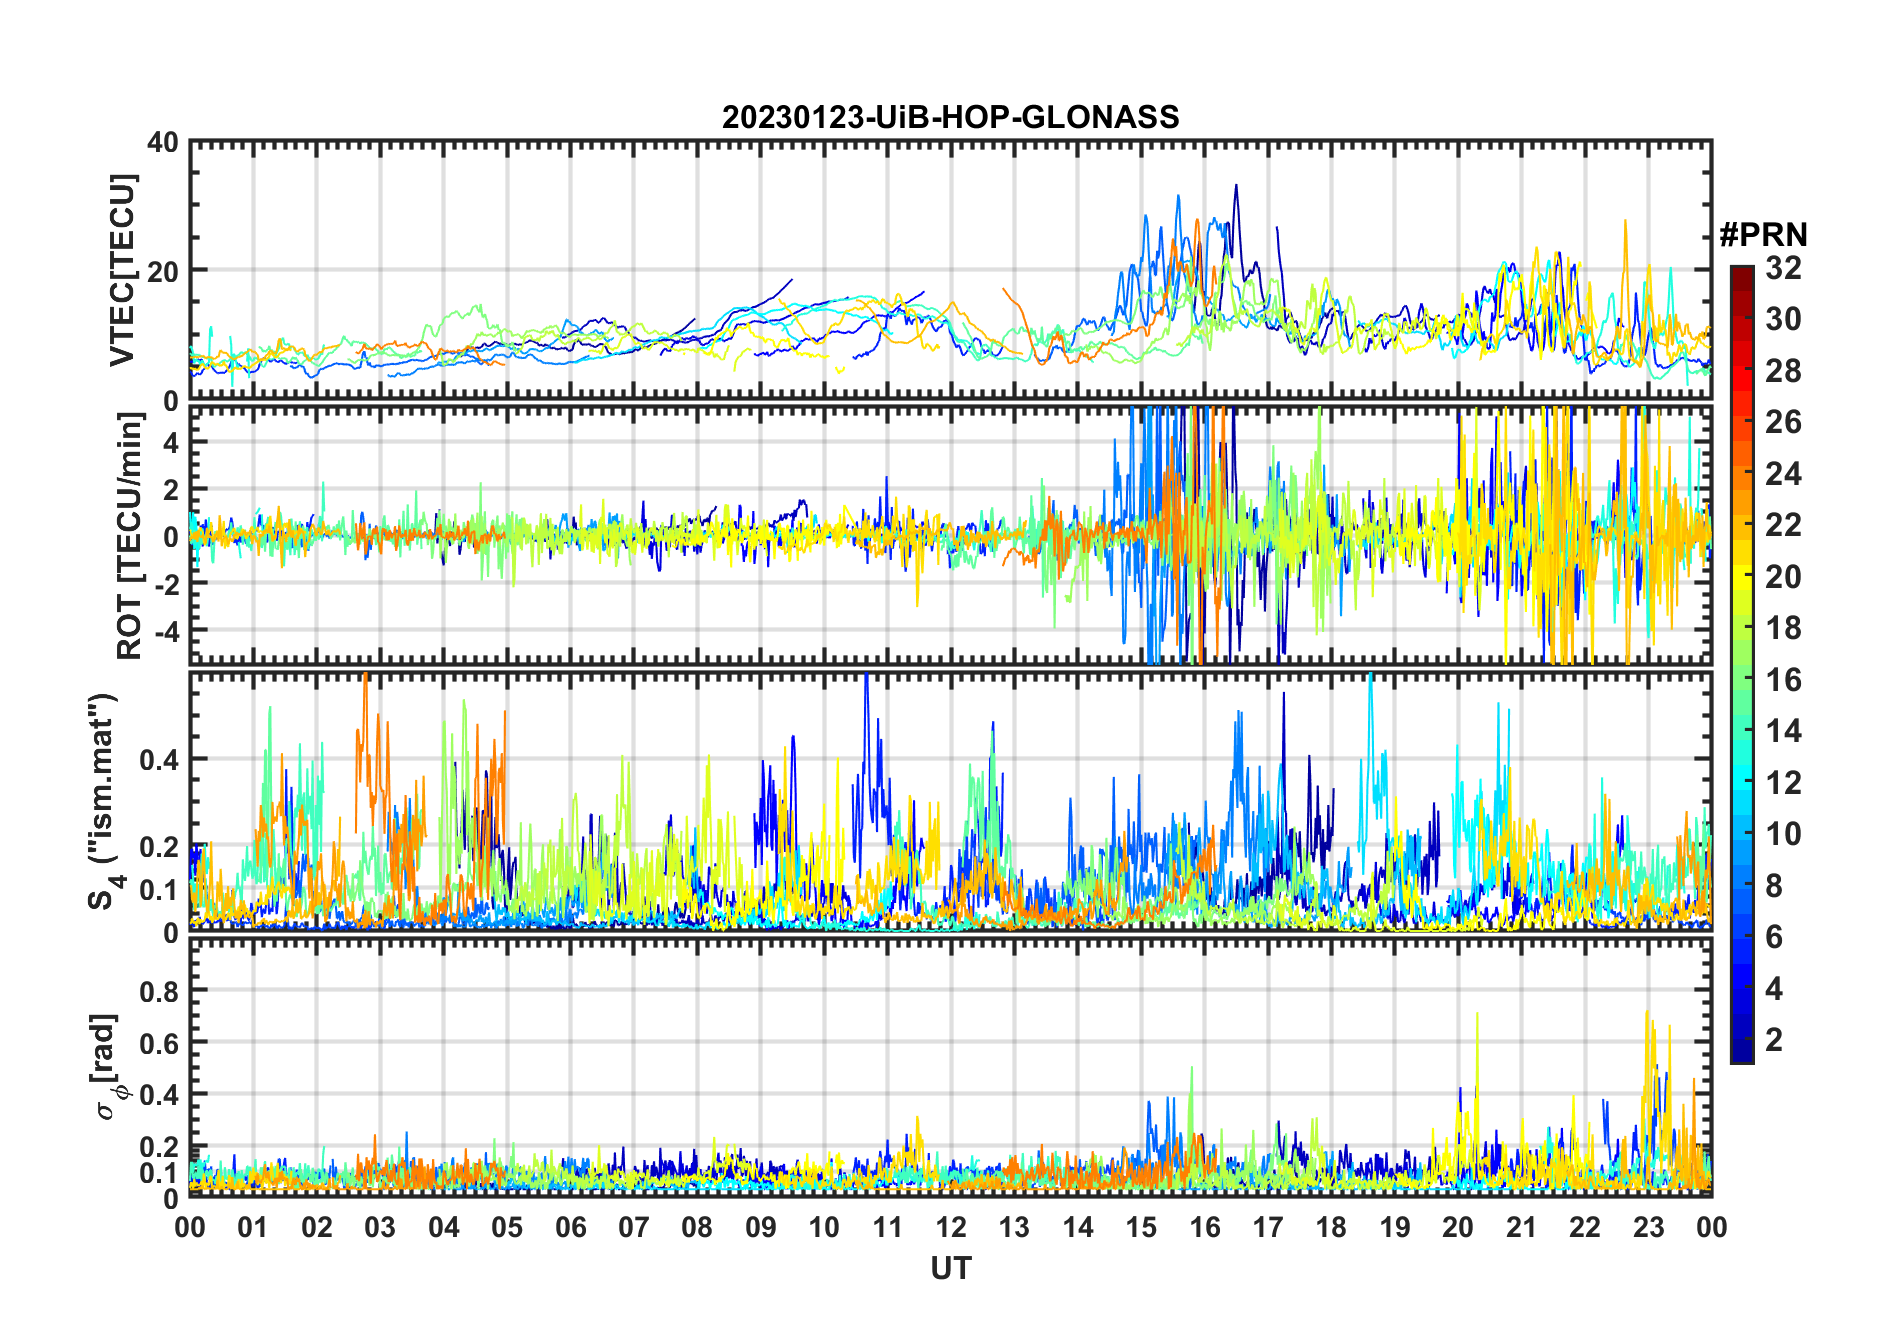Click hour tick "07" on the UT axis
The height and width of the screenshot is (1330, 1902).
634,1227
